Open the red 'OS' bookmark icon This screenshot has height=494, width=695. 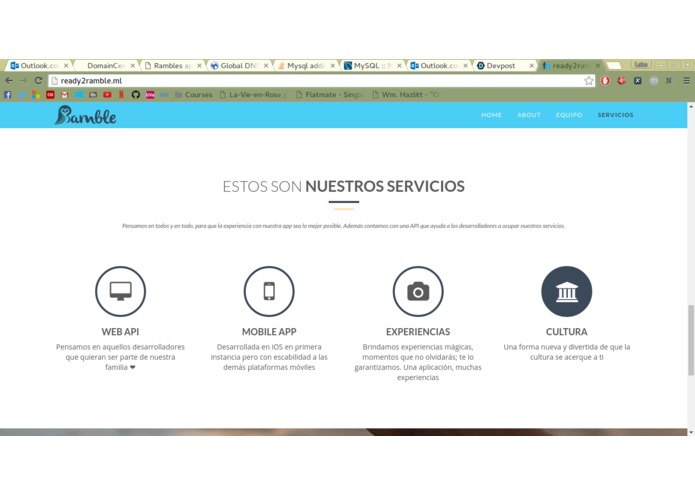point(50,94)
